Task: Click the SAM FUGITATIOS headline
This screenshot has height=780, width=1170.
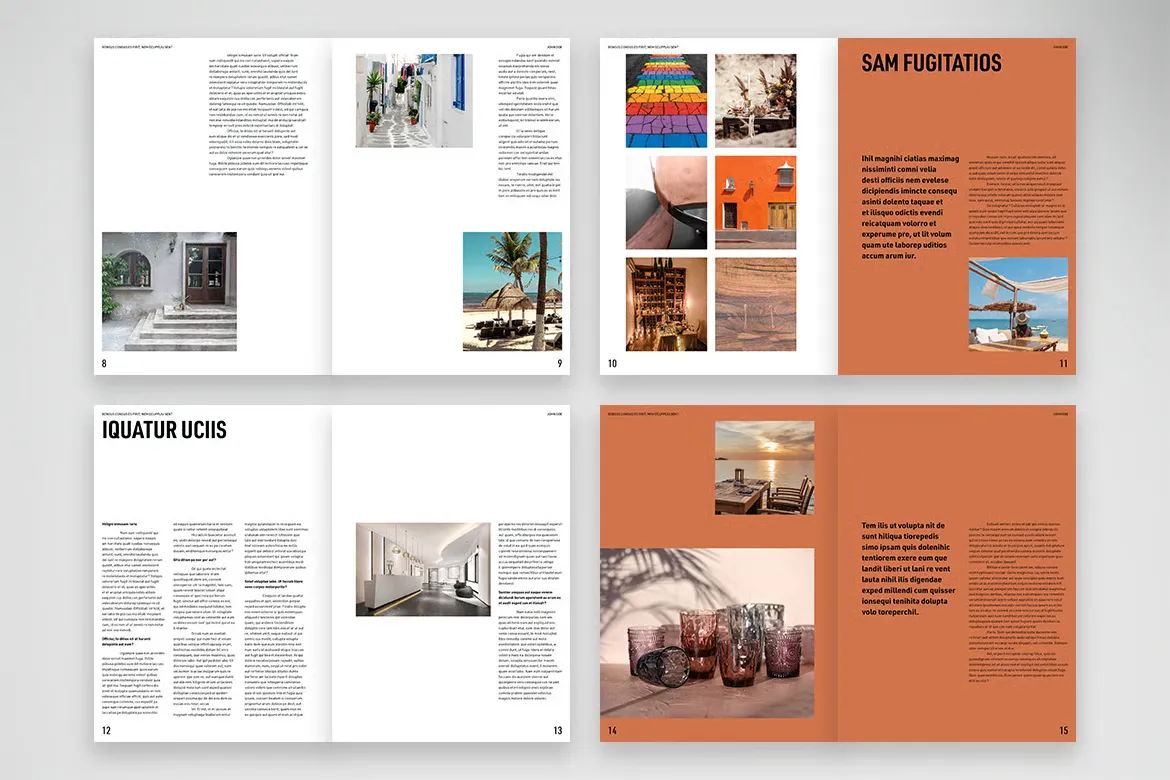Action: click(x=931, y=63)
